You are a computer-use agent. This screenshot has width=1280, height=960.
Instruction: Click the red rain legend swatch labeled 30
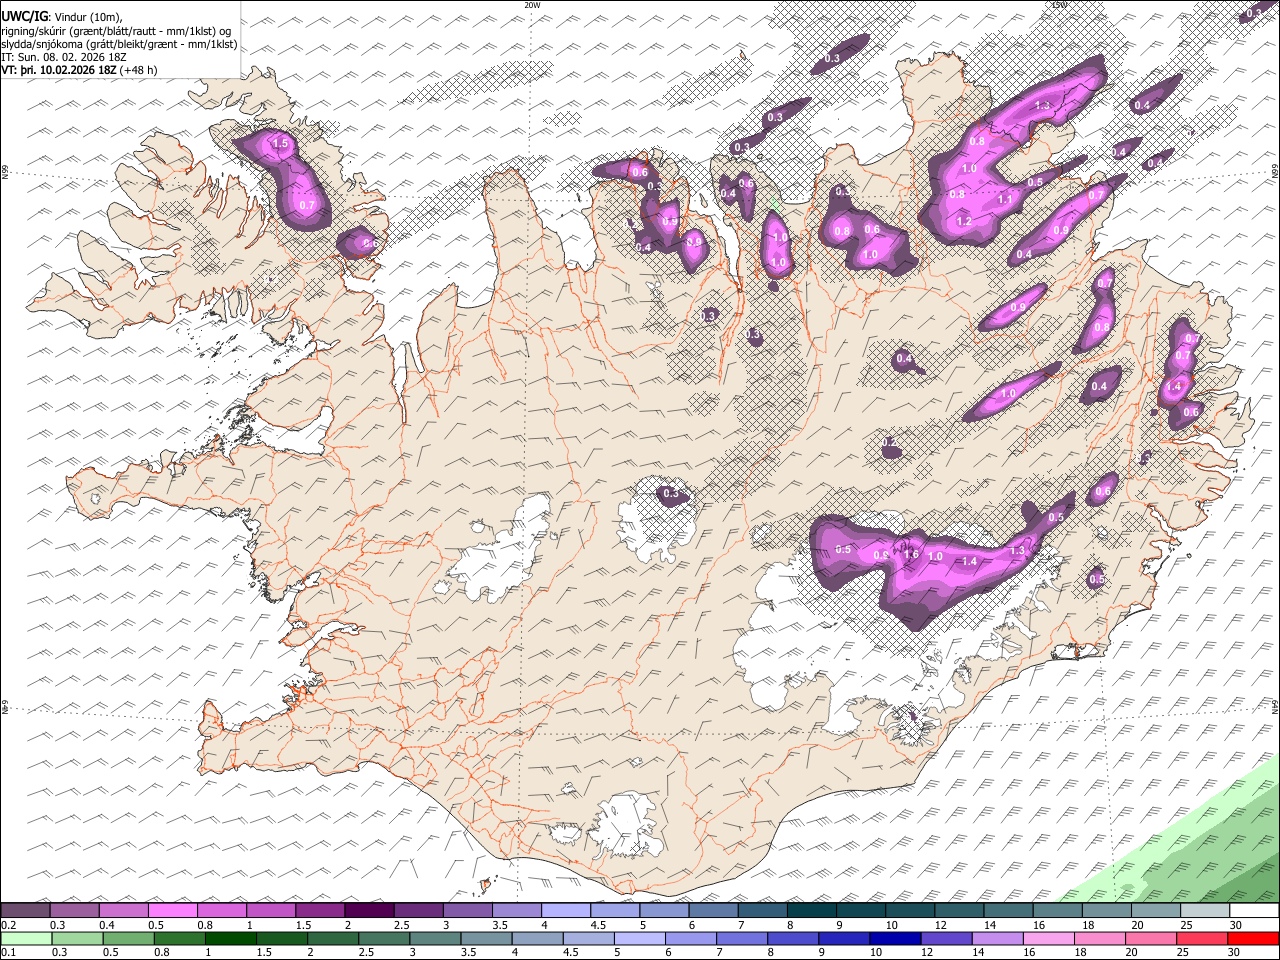click(x=1253, y=939)
